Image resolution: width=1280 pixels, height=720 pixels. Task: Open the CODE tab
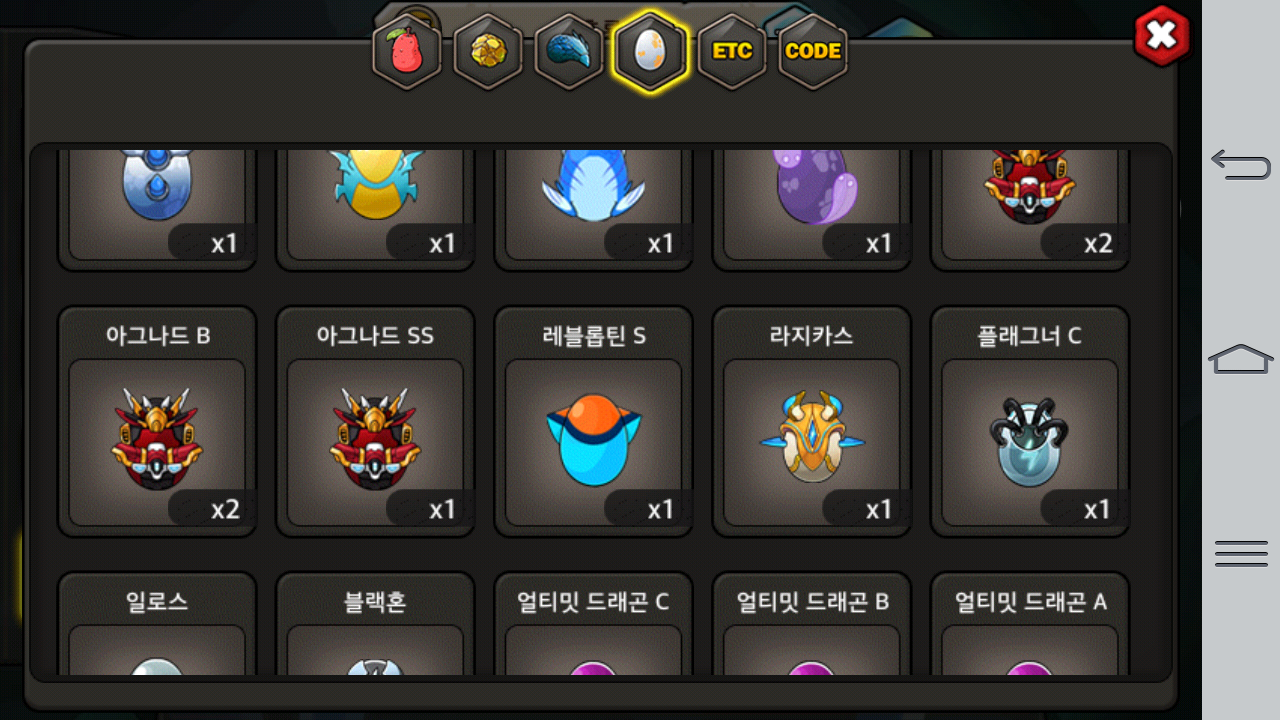(x=813, y=51)
